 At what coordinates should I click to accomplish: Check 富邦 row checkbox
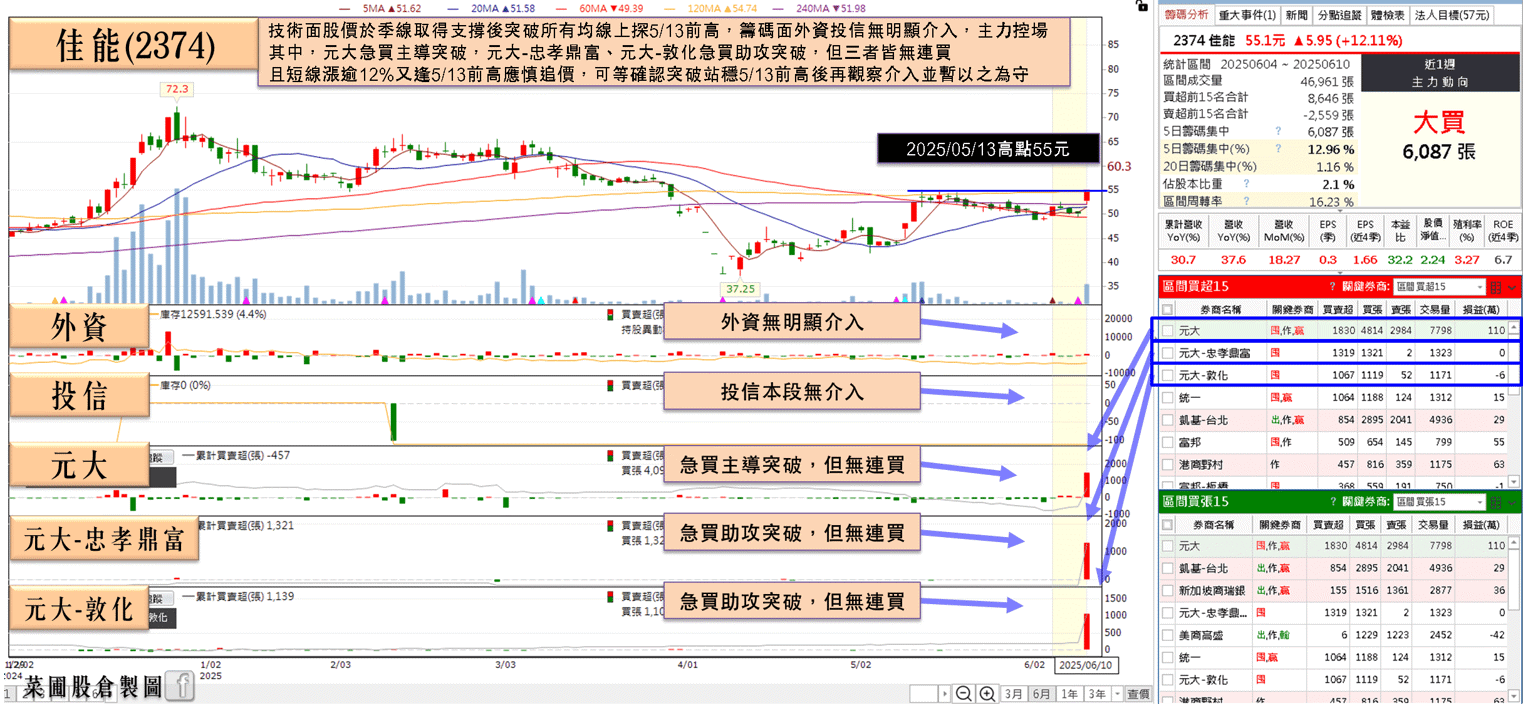coord(1168,442)
